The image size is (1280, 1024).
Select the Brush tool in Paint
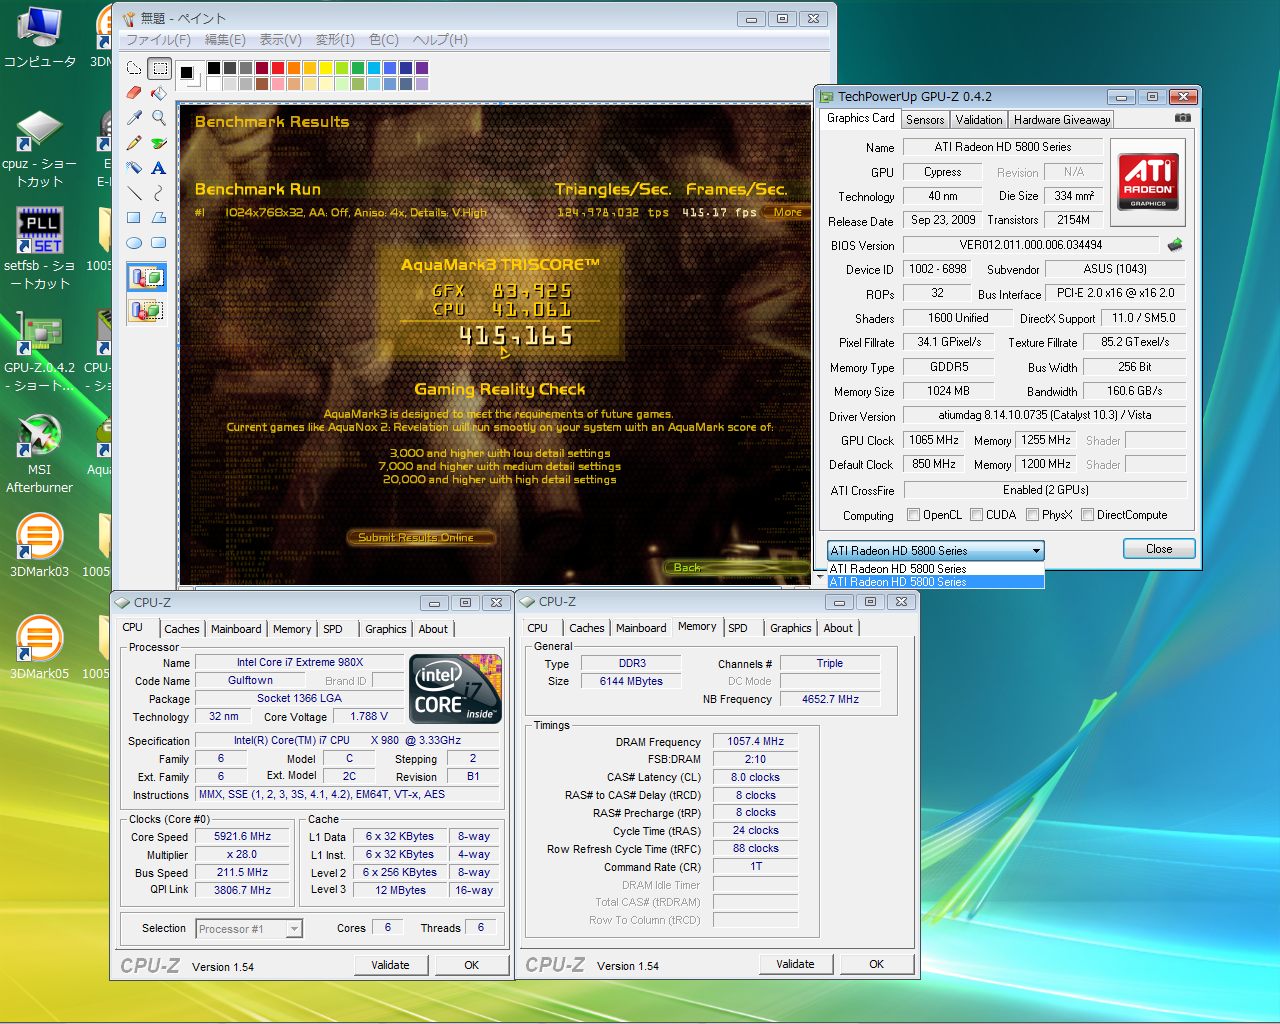pos(159,143)
